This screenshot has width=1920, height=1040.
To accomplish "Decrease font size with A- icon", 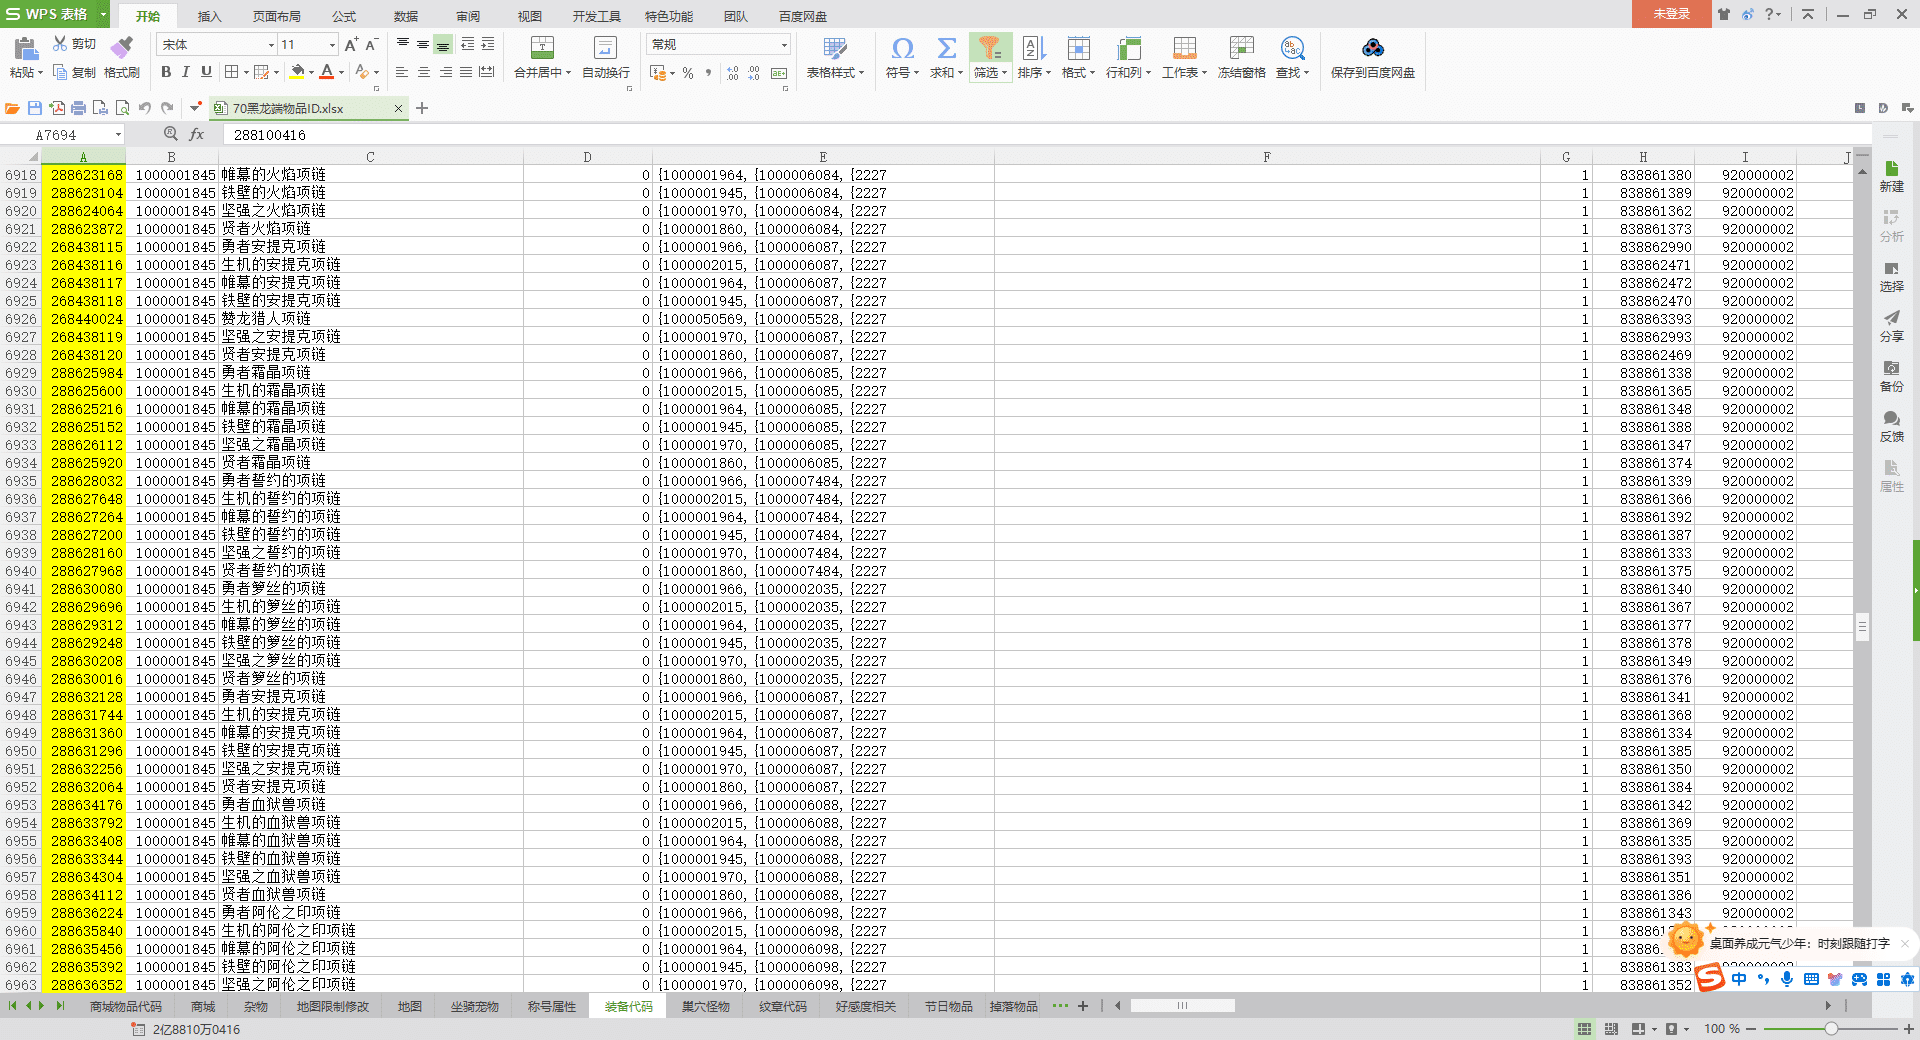I will point(371,45).
